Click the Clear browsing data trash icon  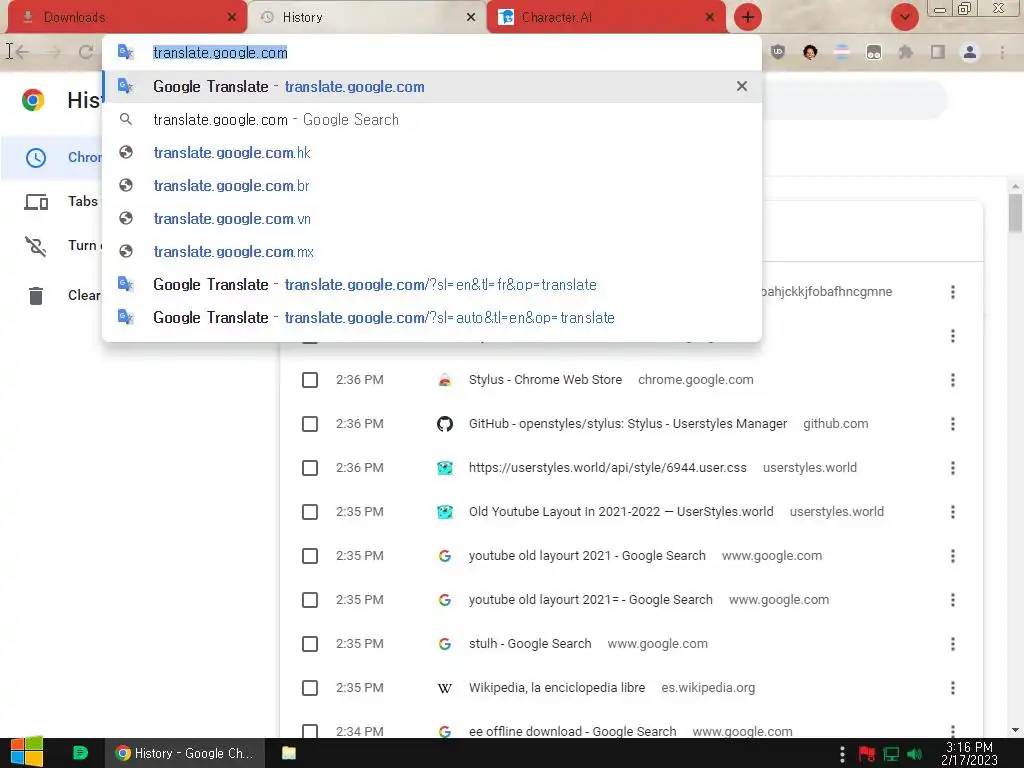pyautogui.click(x=36, y=295)
